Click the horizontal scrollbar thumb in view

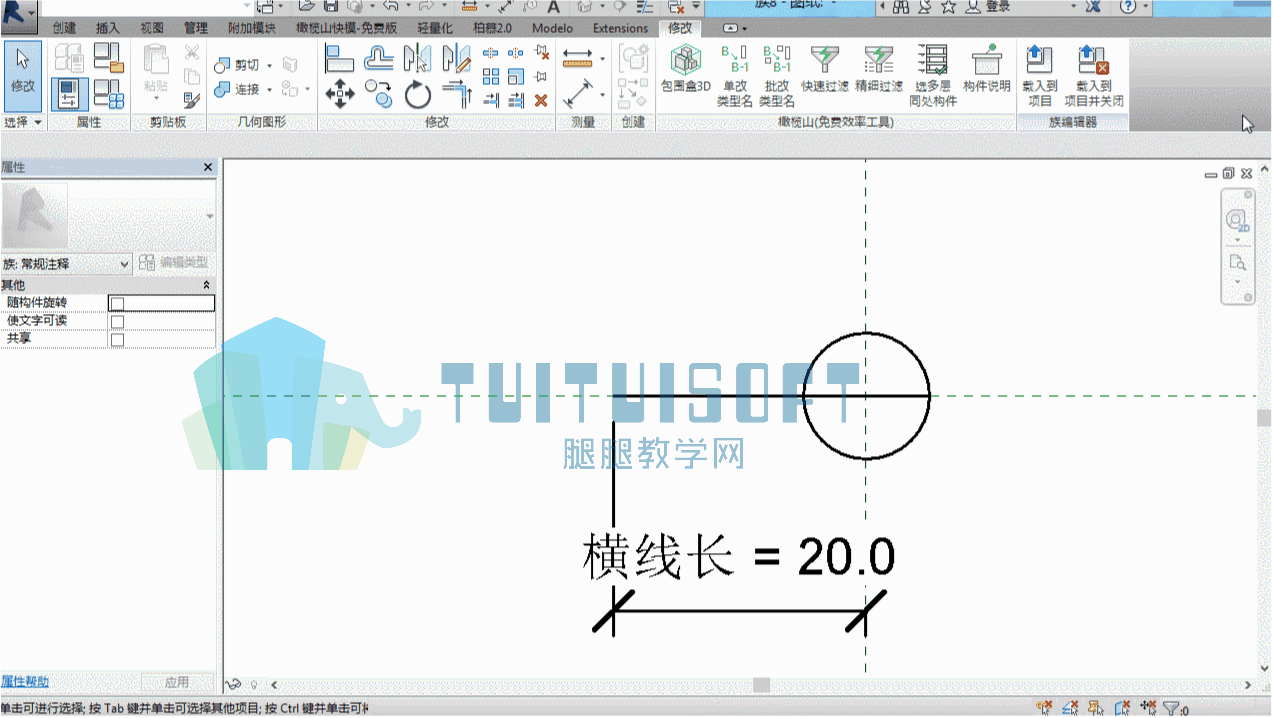[x=762, y=684]
